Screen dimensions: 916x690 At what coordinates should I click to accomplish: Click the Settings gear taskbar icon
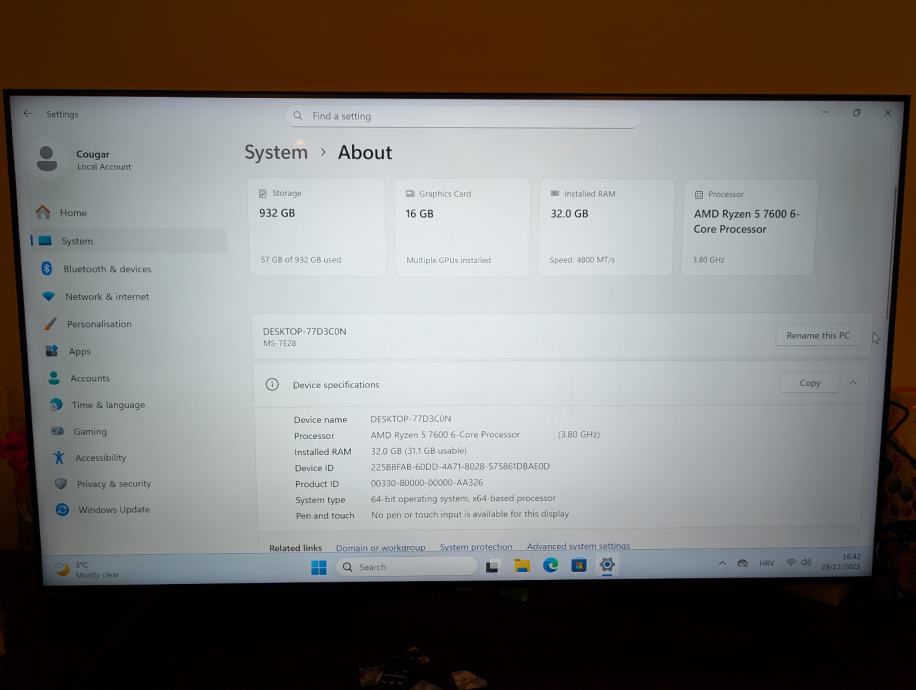[607, 564]
